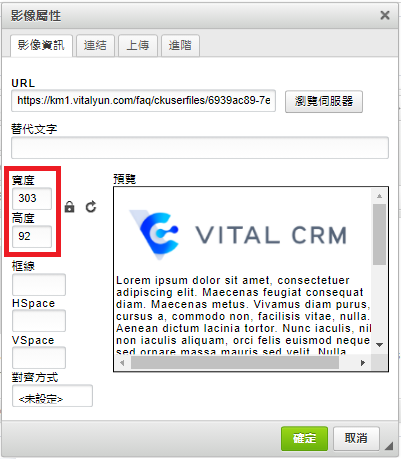Open the 對齊方式 dropdown
The height and width of the screenshot is (459, 401).
pyautogui.click(x=52, y=396)
